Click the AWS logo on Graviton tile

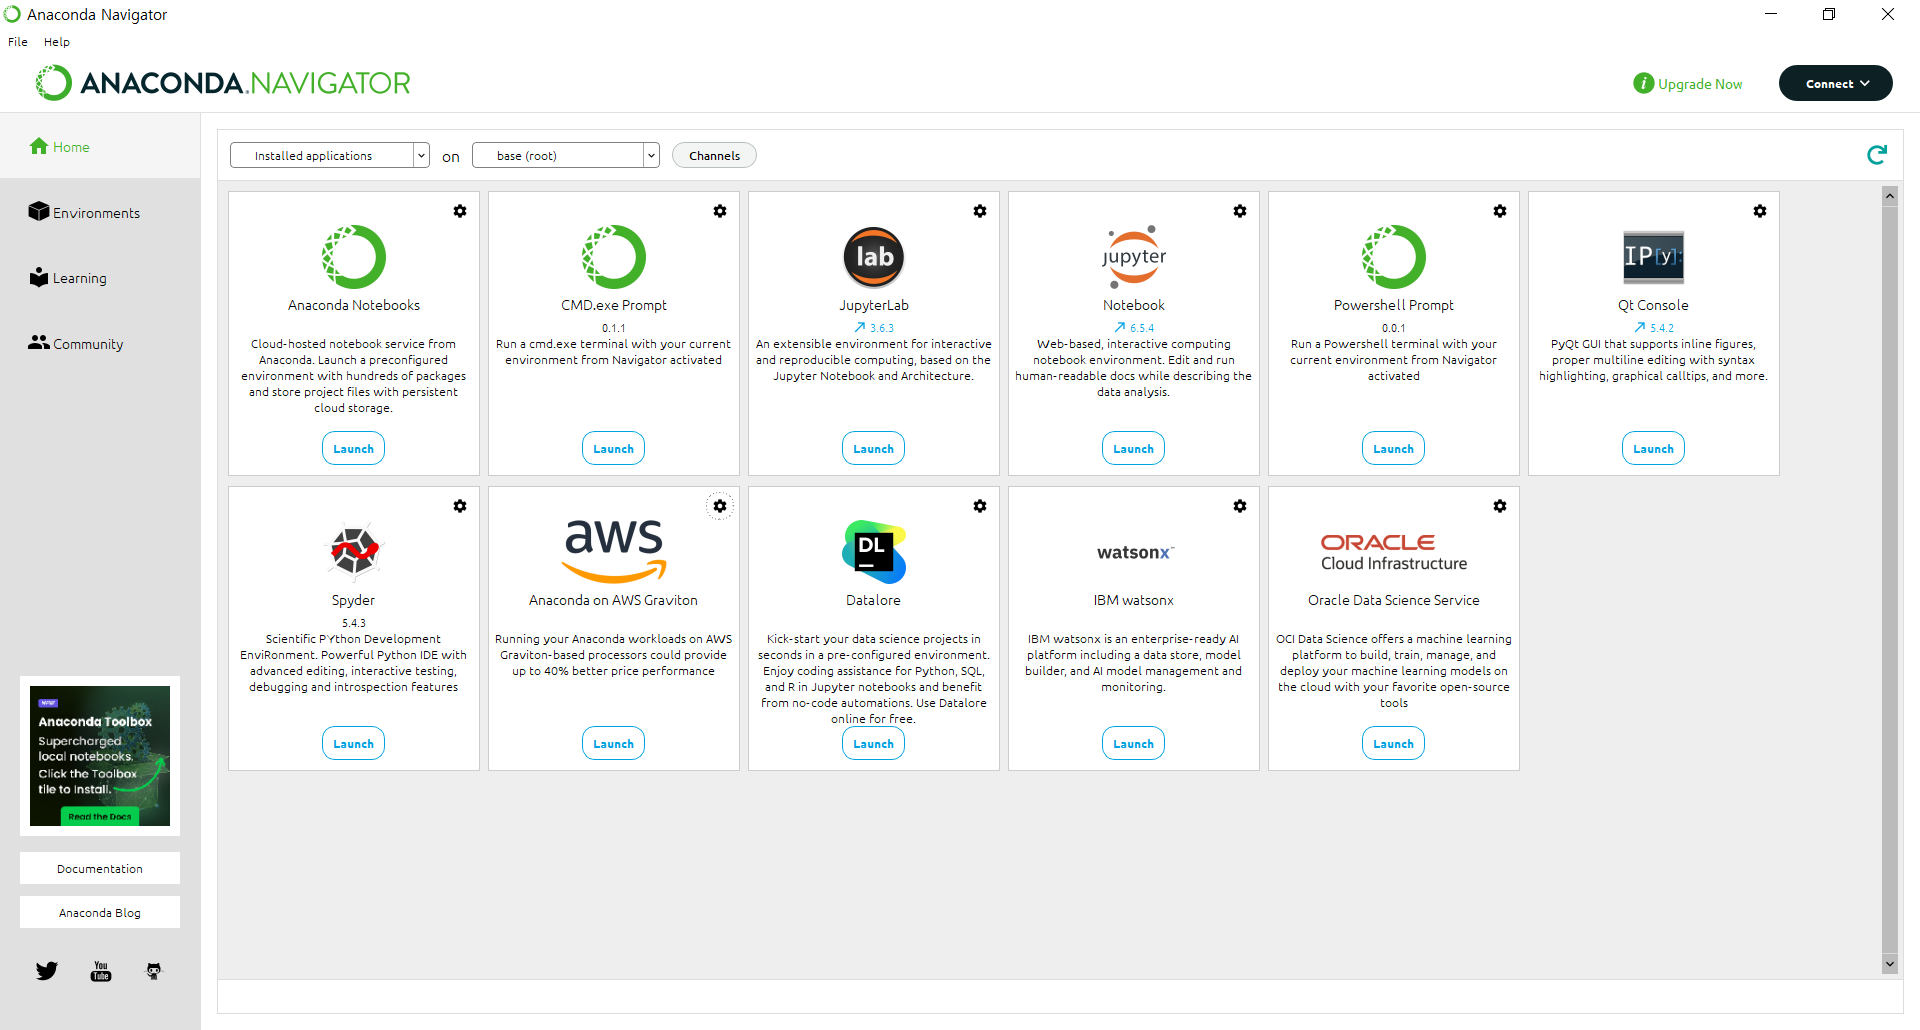coord(614,551)
